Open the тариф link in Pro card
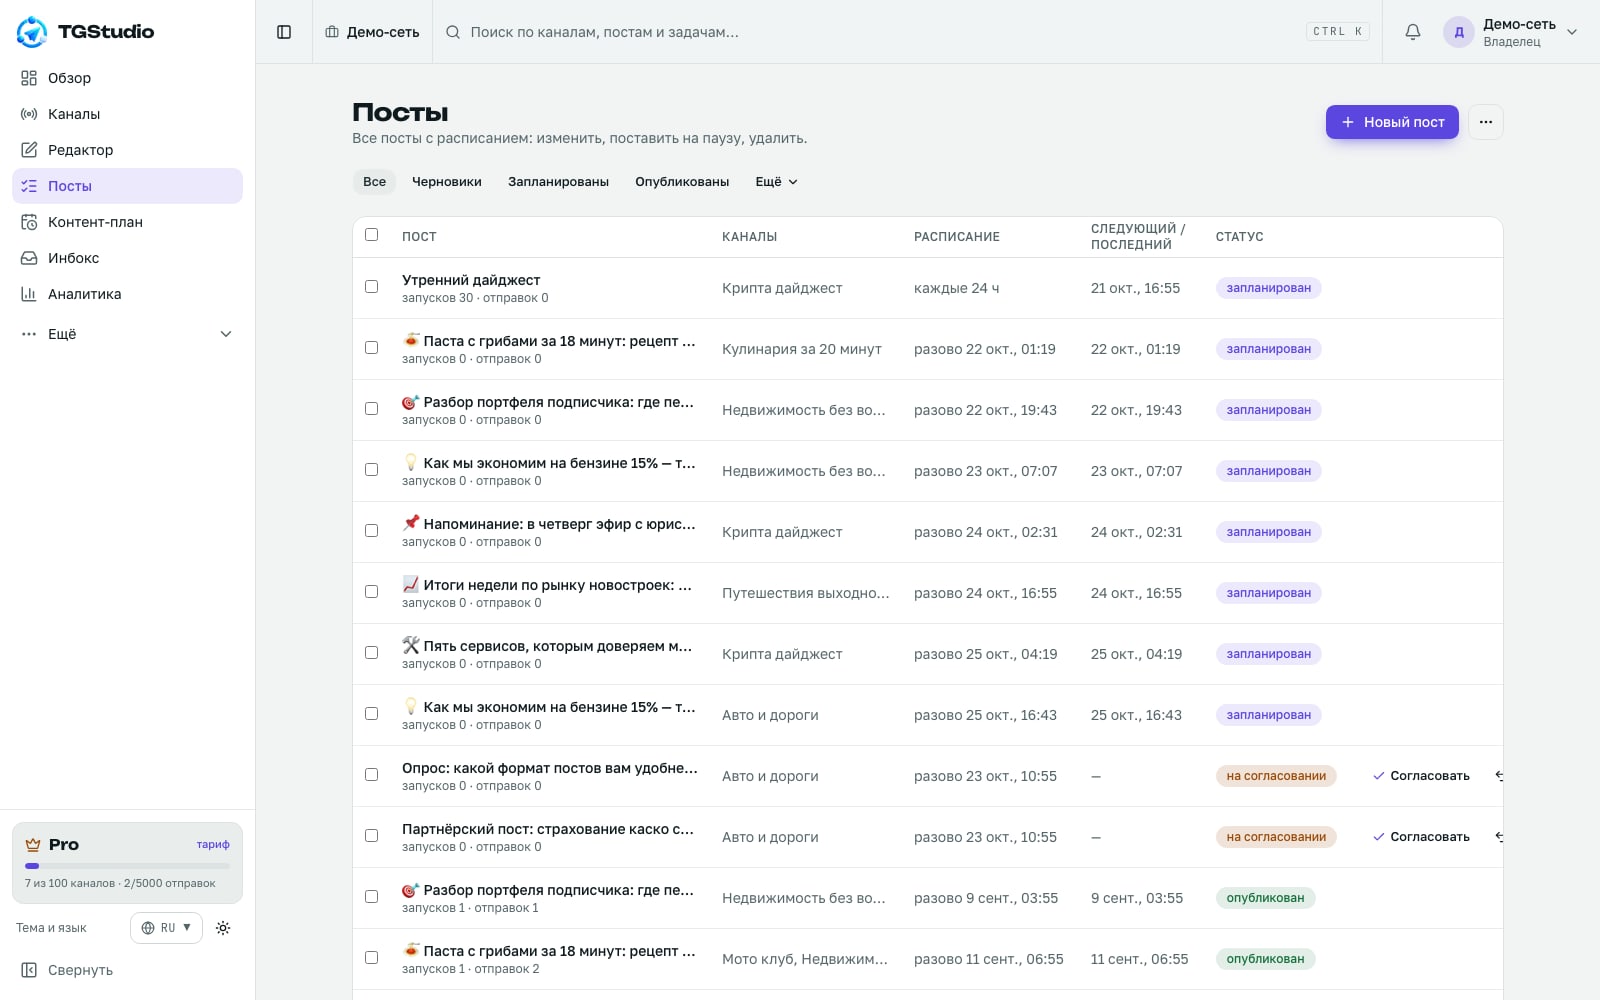The width and height of the screenshot is (1600, 1000). [x=213, y=845]
